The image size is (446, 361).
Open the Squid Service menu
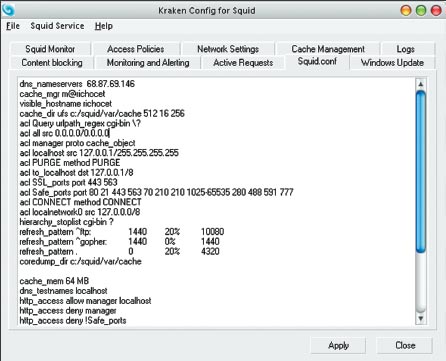[x=57, y=26]
